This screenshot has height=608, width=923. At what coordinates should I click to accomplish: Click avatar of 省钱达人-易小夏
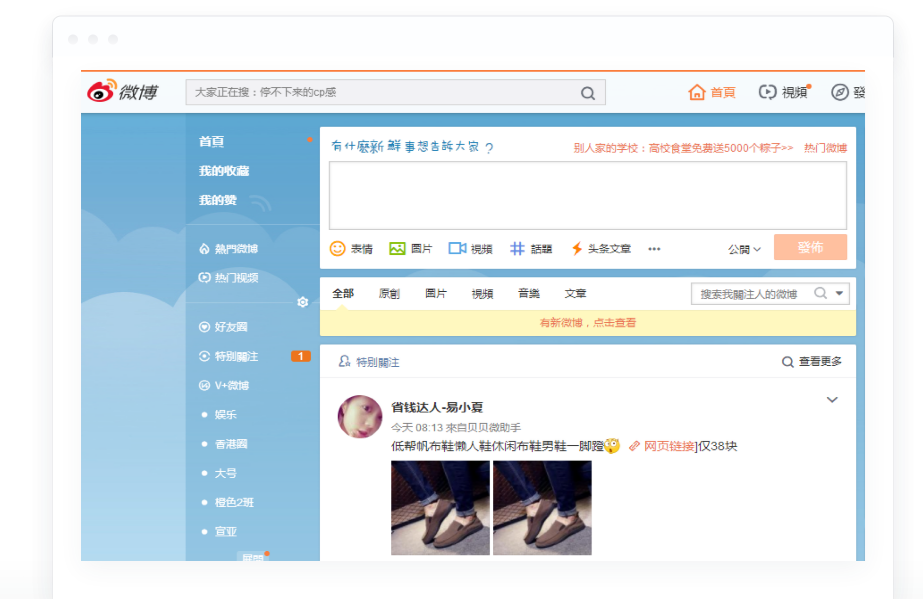click(360, 417)
